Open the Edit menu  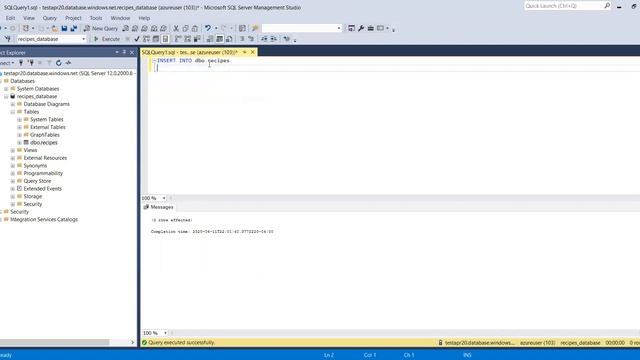click(10, 18)
